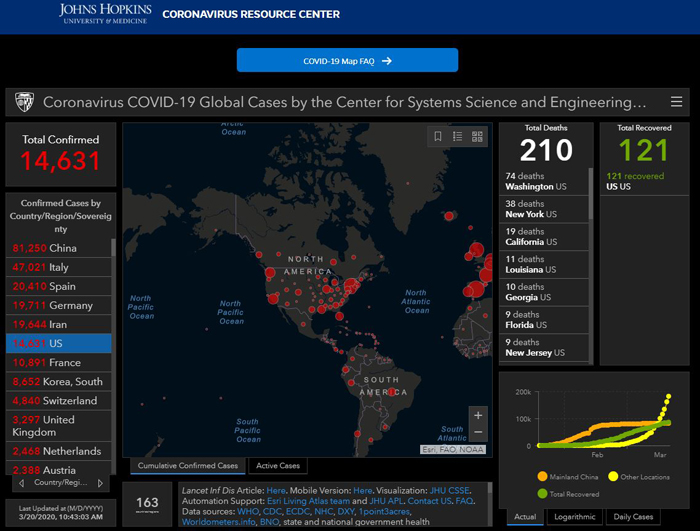Image resolution: width=700 pixels, height=531 pixels.
Task: Select China in confirmed cases list
Action: (58, 248)
